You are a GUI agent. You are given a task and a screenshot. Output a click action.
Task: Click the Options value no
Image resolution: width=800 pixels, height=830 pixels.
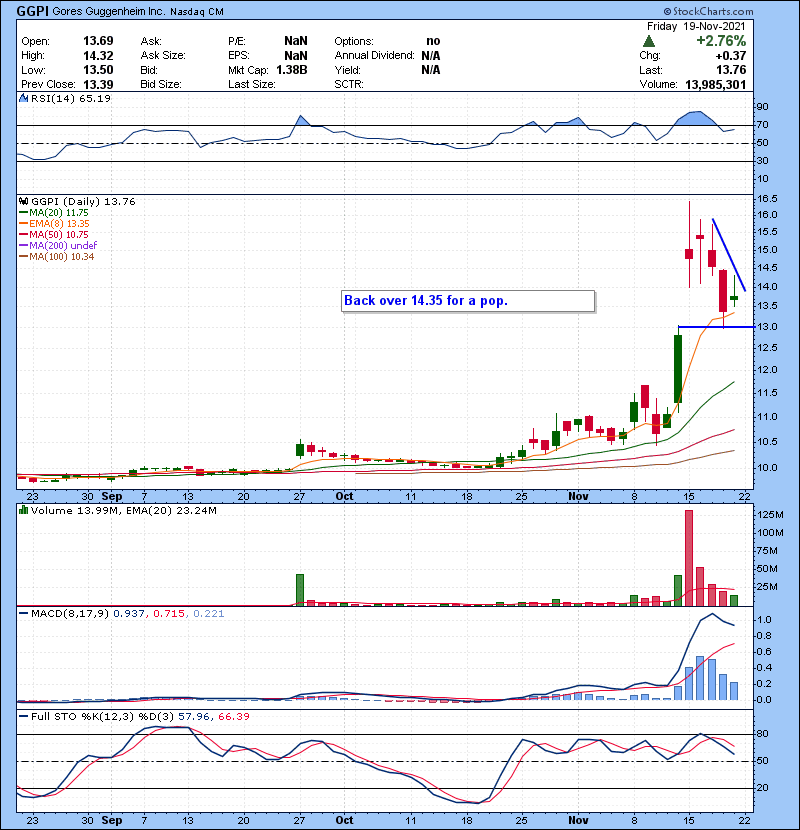tap(433, 41)
